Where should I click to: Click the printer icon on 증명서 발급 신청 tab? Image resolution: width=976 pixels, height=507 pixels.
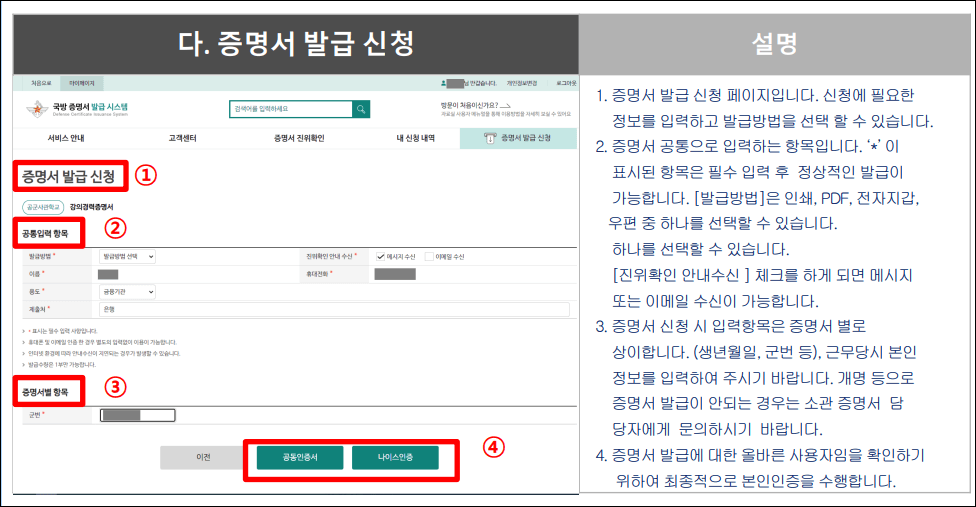click(x=490, y=139)
